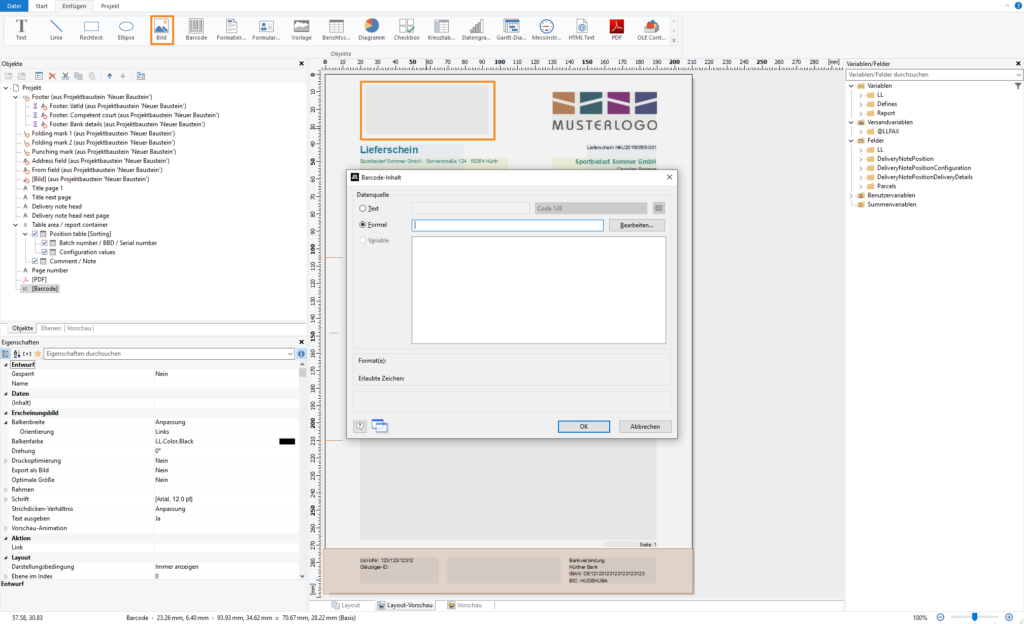Click the black Balkenfarbe color swatch
The width and height of the screenshot is (1024, 624).
pyautogui.click(x=287, y=441)
